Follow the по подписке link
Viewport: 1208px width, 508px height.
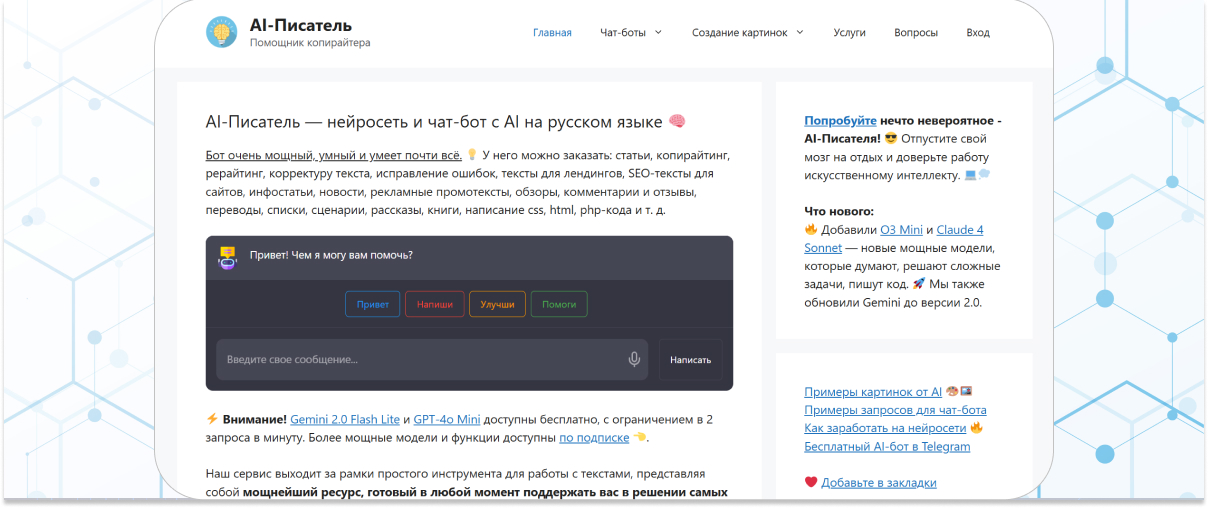coord(594,438)
